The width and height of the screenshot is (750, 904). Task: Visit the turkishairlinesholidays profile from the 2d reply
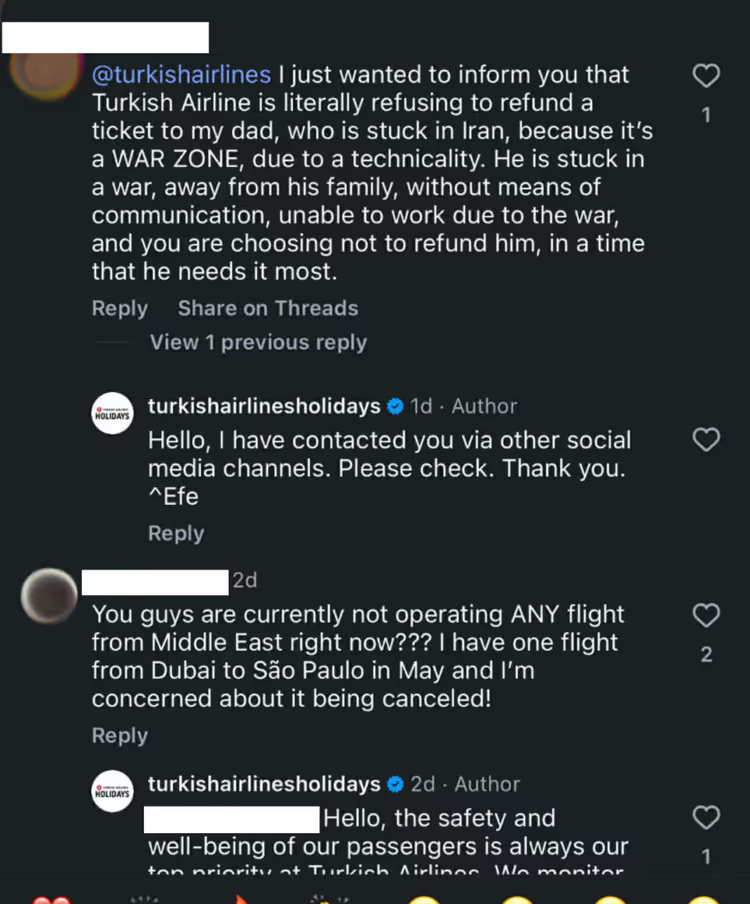pyautogui.click(x=264, y=784)
